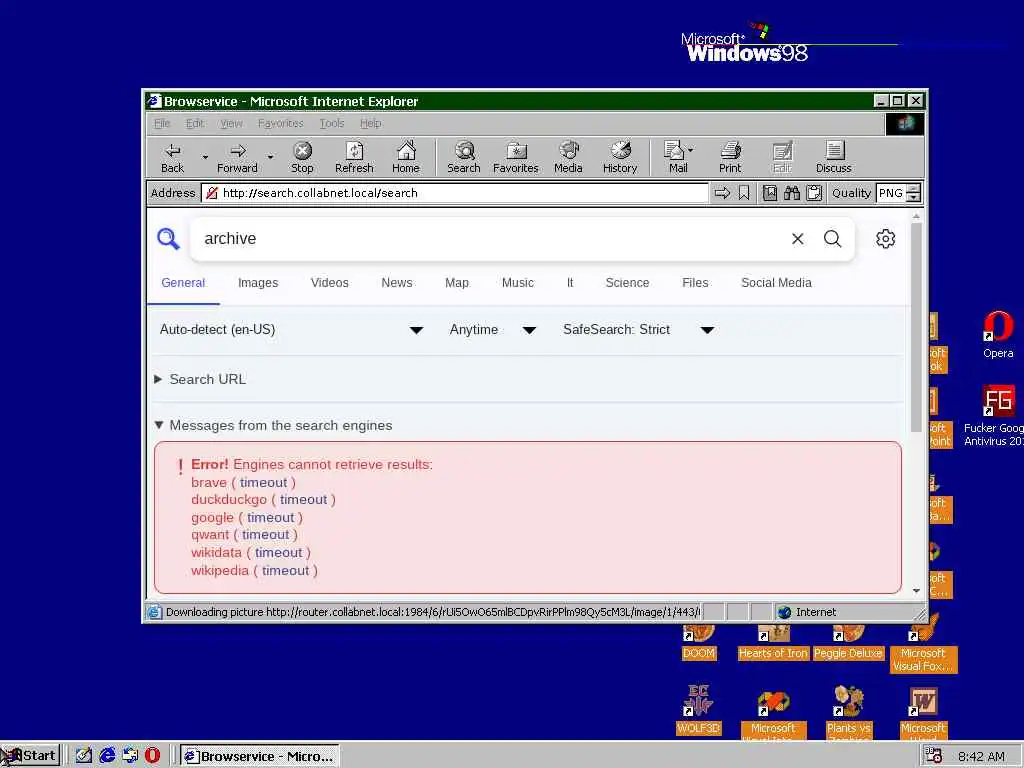This screenshot has height=768, width=1024.
Task: Click the clipboard icon near Quality
Action: [x=814, y=193]
